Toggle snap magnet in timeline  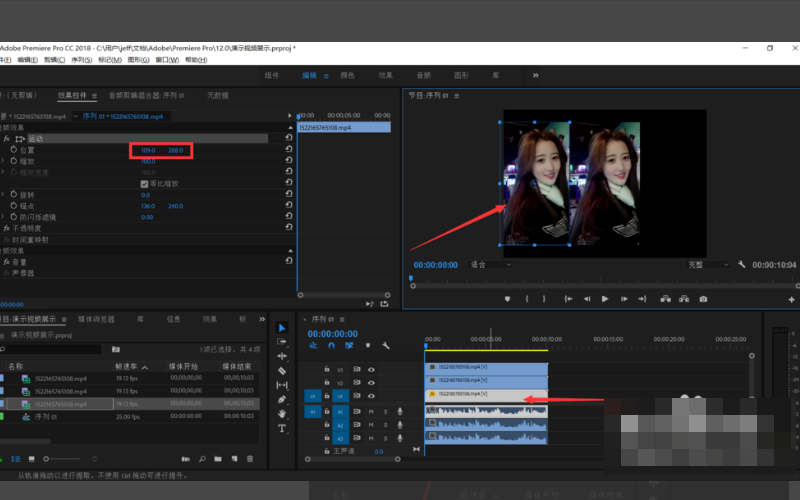[331, 345]
